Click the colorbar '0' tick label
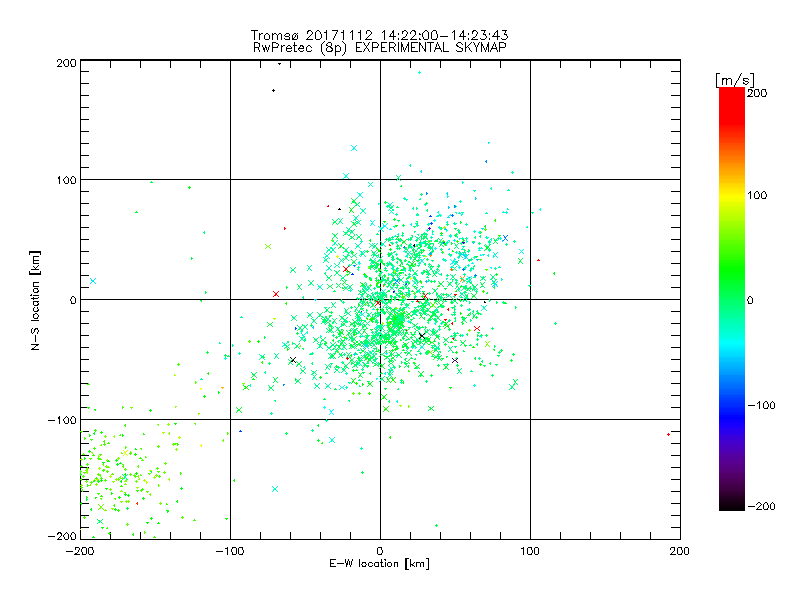800x600 pixels. [x=750, y=301]
